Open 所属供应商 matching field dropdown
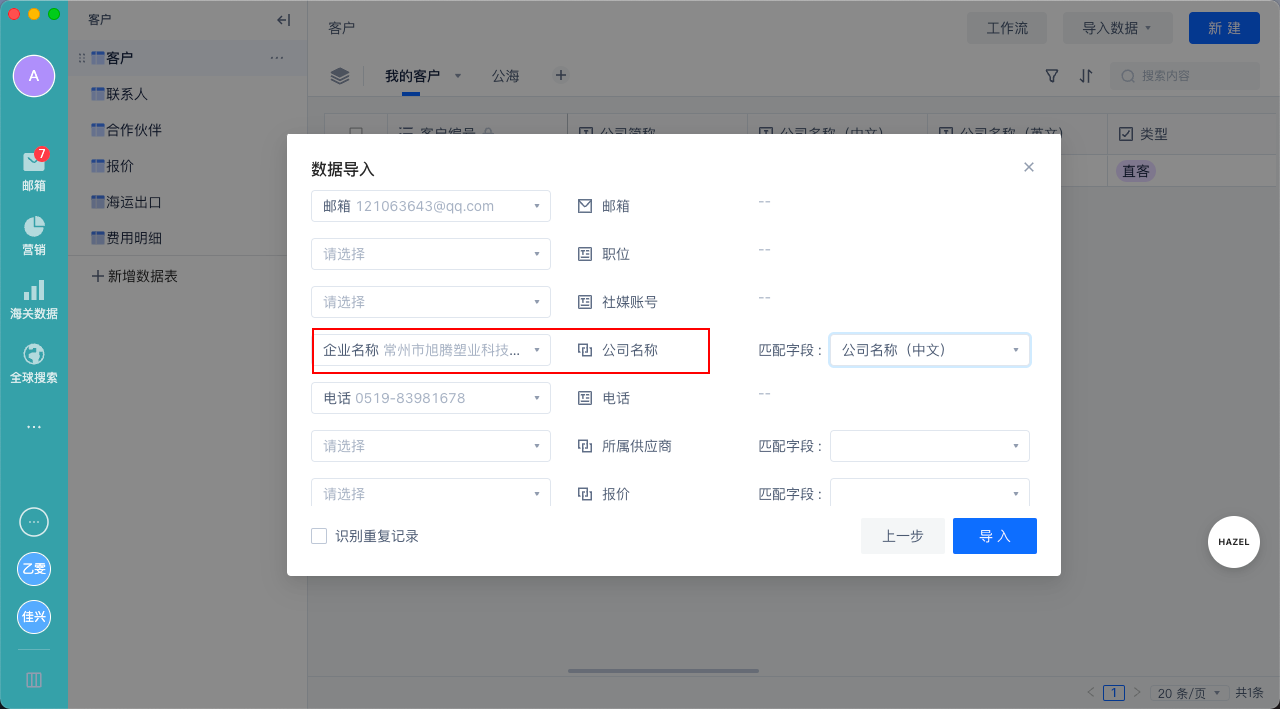 [x=930, y=446]
